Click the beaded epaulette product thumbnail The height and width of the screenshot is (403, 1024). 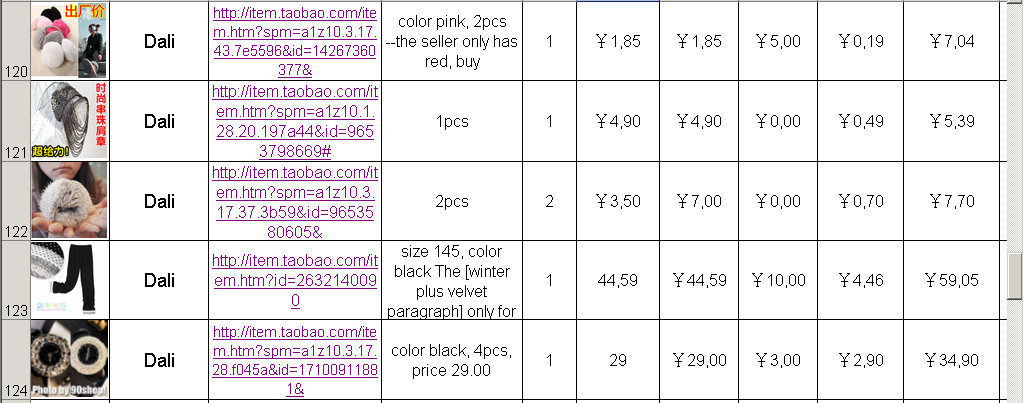69,121
